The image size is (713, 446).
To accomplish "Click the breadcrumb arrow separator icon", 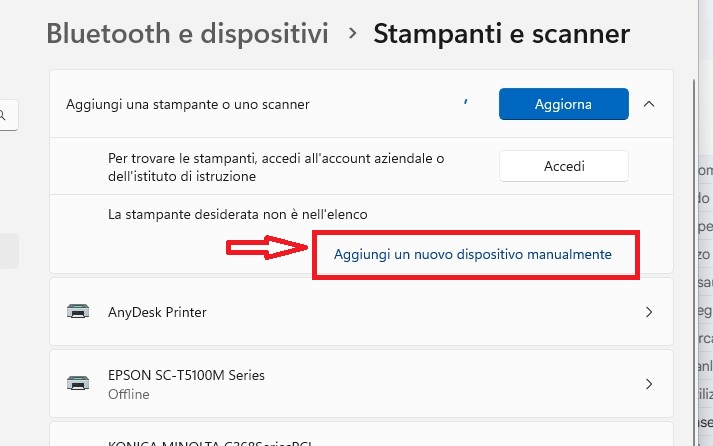I will click(352, 34).
